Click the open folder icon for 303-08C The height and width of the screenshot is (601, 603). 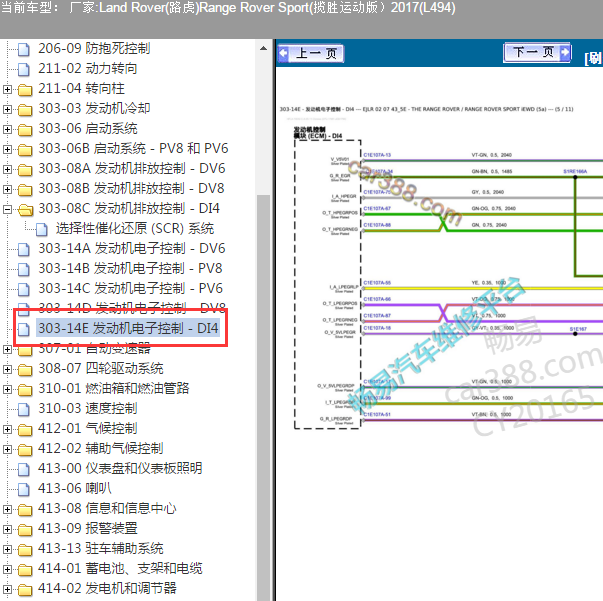click(25, 209)
